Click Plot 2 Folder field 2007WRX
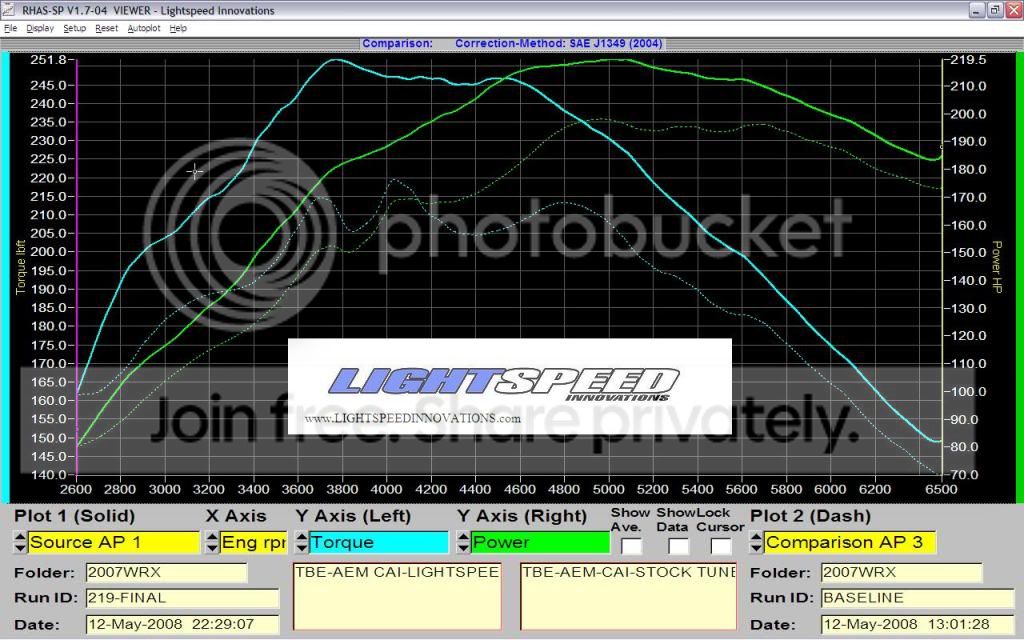Viewport: 1024px width, 640px height. 901,572
